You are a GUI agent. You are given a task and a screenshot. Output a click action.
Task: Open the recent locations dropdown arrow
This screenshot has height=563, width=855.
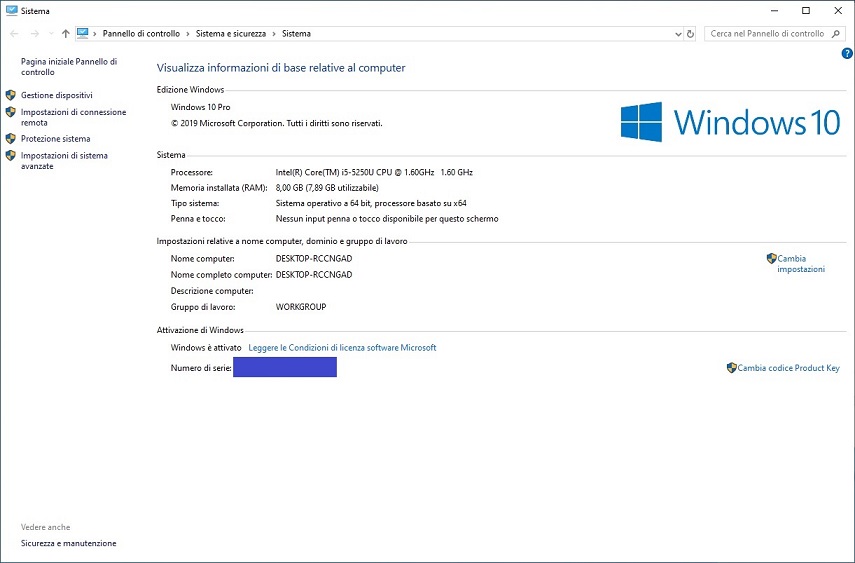(x=51, y=34)
